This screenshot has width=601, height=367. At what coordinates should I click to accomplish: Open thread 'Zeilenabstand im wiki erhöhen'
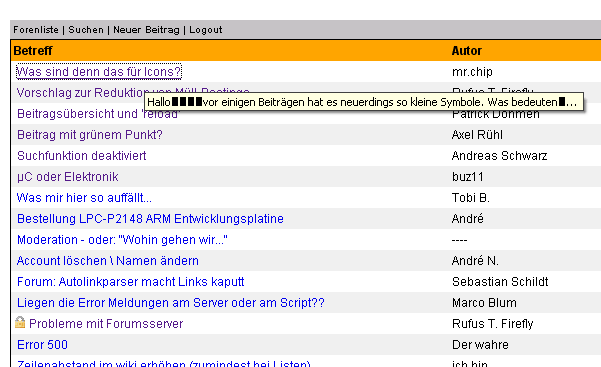tap(164, 363)
